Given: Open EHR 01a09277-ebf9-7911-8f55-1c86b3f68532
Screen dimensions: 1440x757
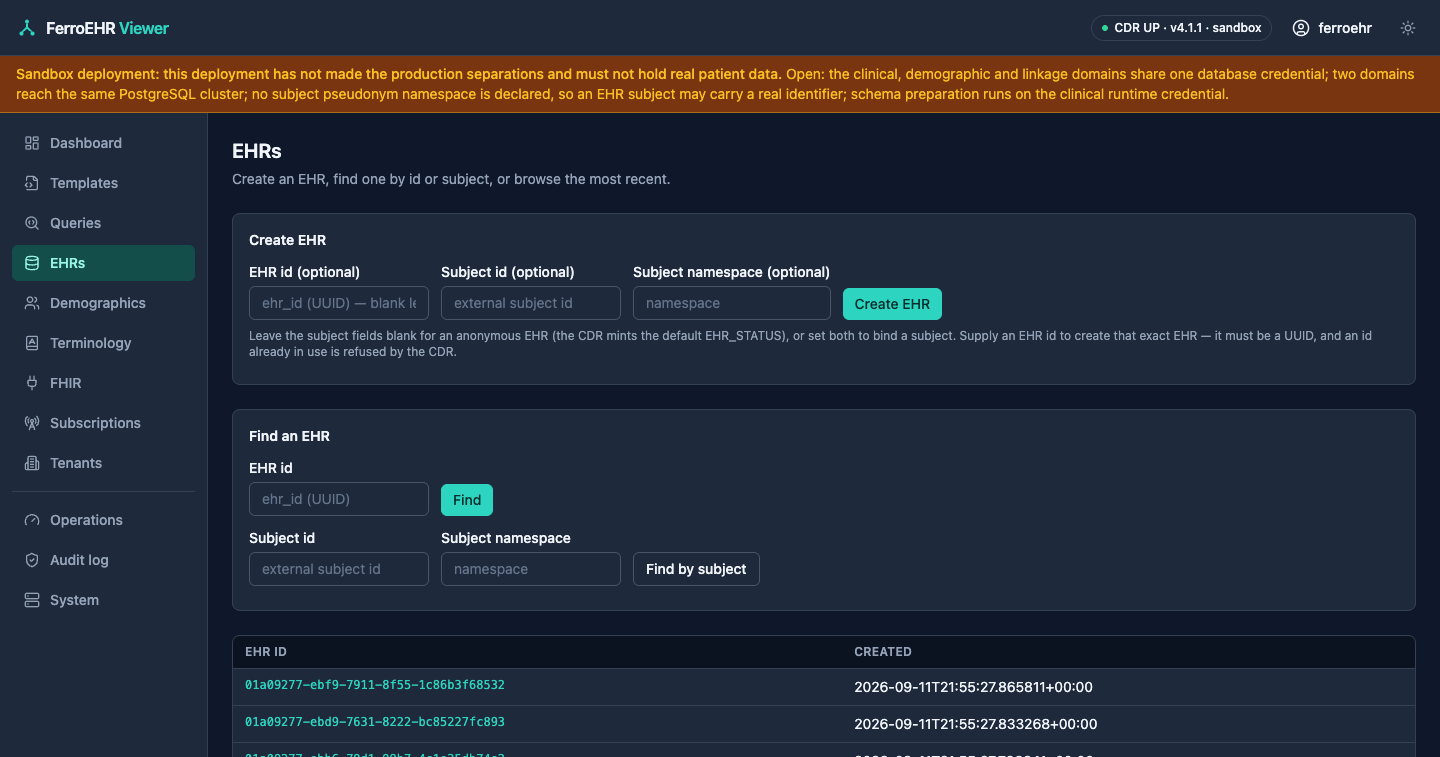Looking at the screenshot, I should pyautogui.click(x=375, y=685).
